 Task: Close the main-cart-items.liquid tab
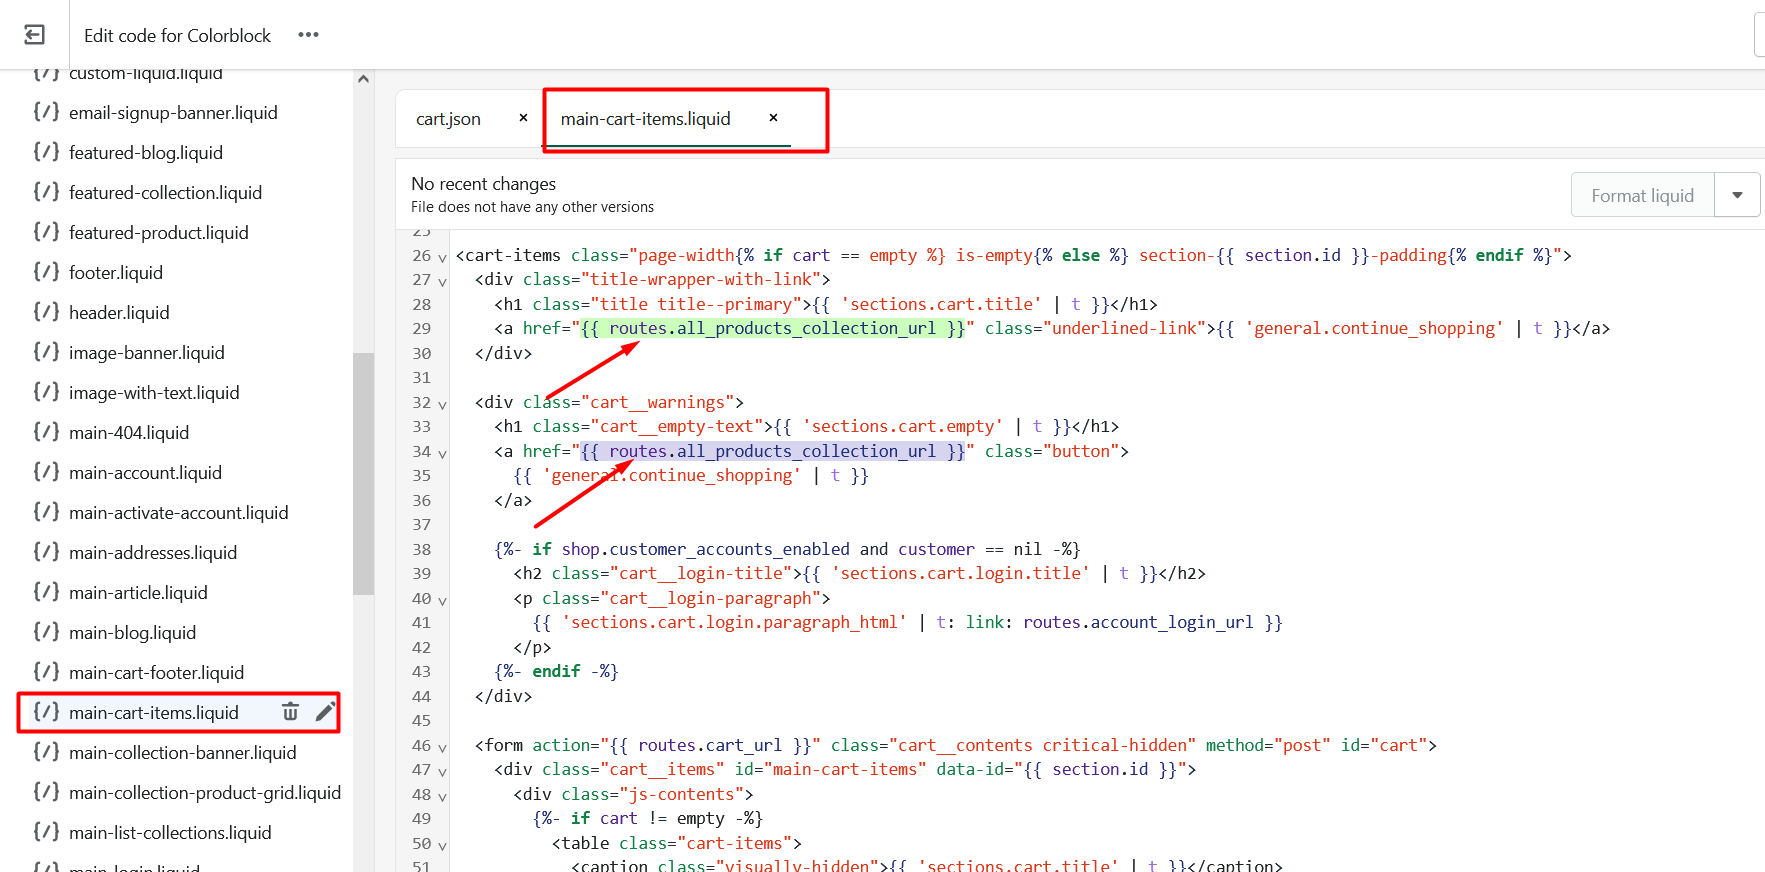click(773, 118)
